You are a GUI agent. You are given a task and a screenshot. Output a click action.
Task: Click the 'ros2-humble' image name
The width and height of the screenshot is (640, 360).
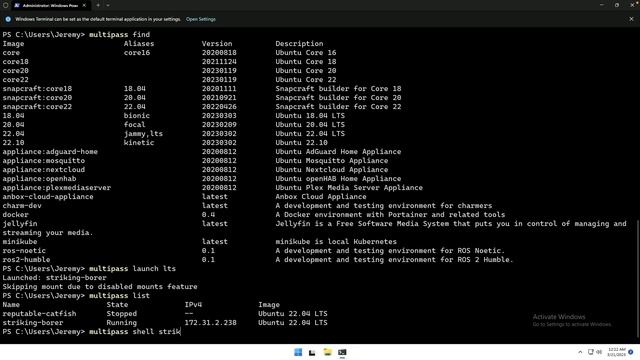[27, 260]
